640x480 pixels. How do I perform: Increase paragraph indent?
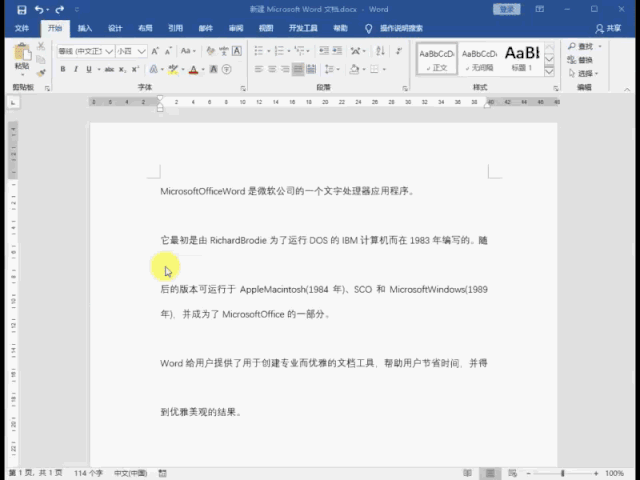click(x=337, y=51)
